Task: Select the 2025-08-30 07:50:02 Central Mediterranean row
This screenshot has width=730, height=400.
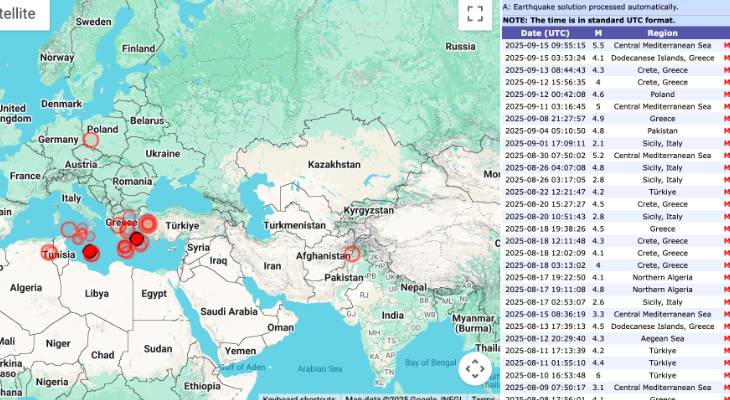Action: coord(616,155)
